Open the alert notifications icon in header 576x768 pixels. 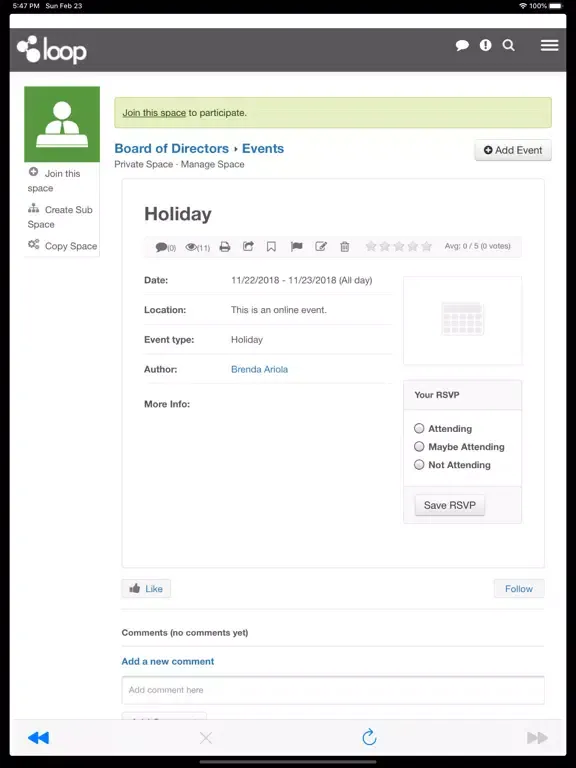coord(485,46)
